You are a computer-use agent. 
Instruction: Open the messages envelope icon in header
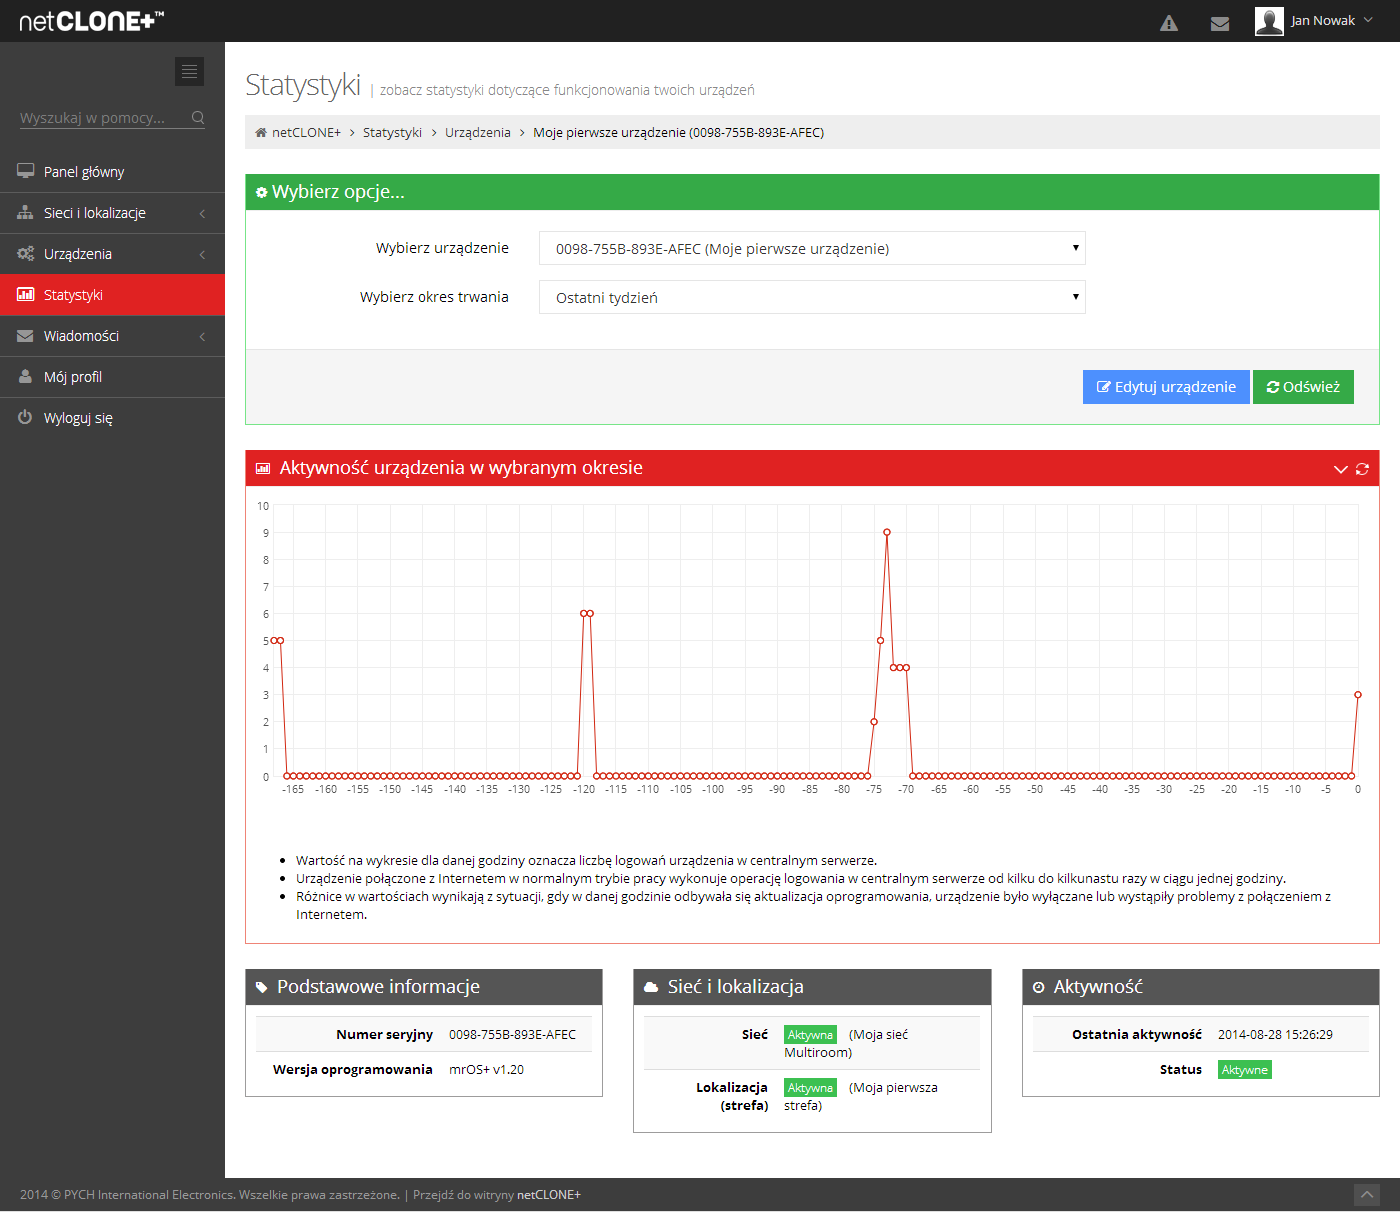[x=1219, y=23]
